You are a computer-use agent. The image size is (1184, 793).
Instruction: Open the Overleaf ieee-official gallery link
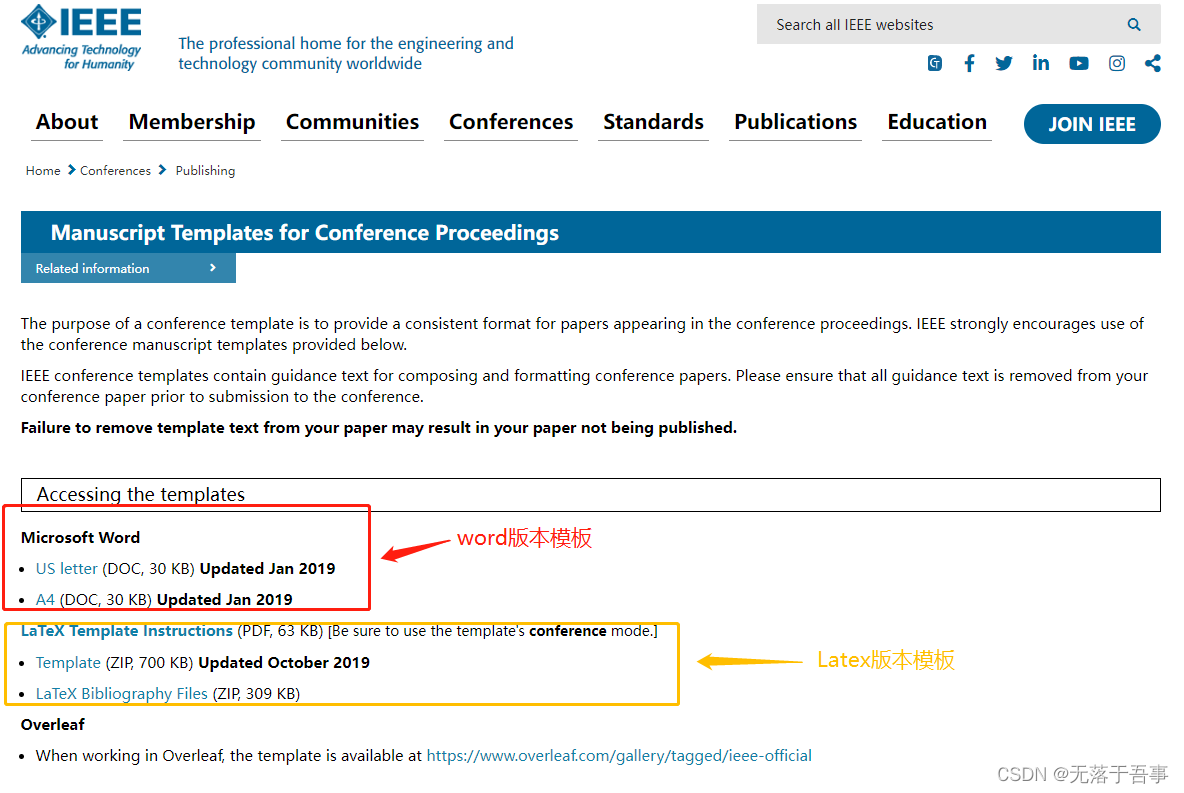[x=619, y=755]
